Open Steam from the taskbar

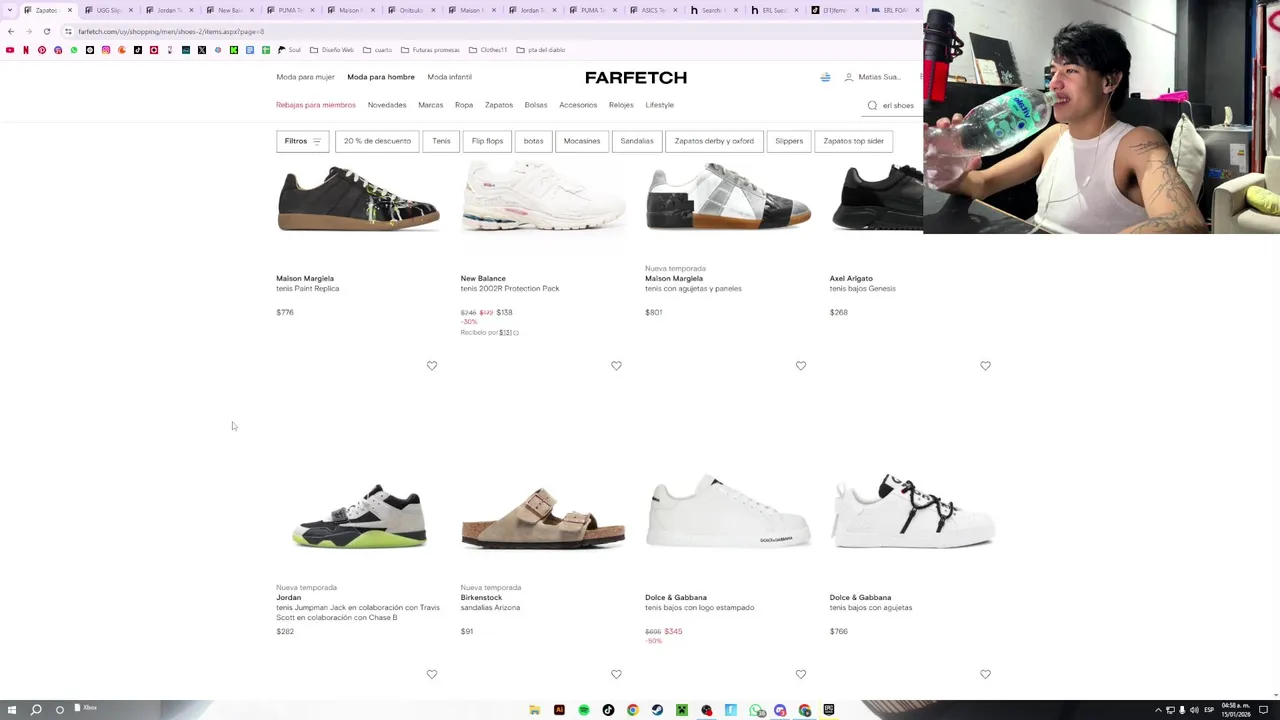click(657, 710)
